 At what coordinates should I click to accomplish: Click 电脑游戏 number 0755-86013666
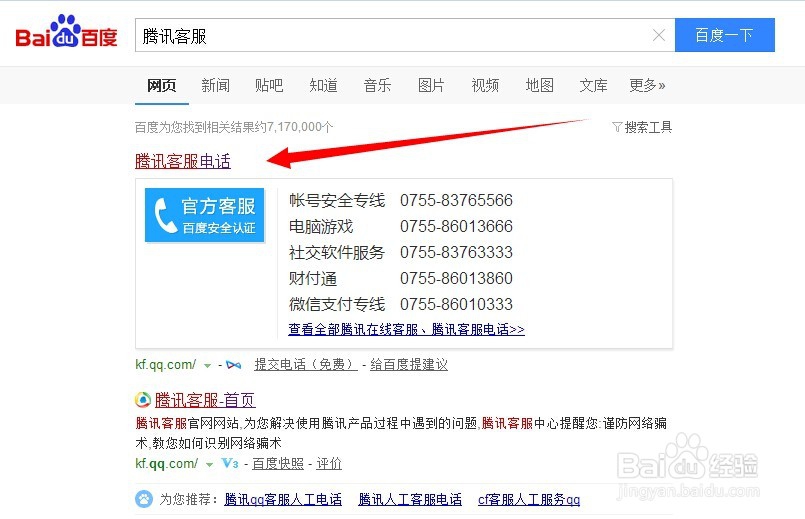click(x=456, y=226)
